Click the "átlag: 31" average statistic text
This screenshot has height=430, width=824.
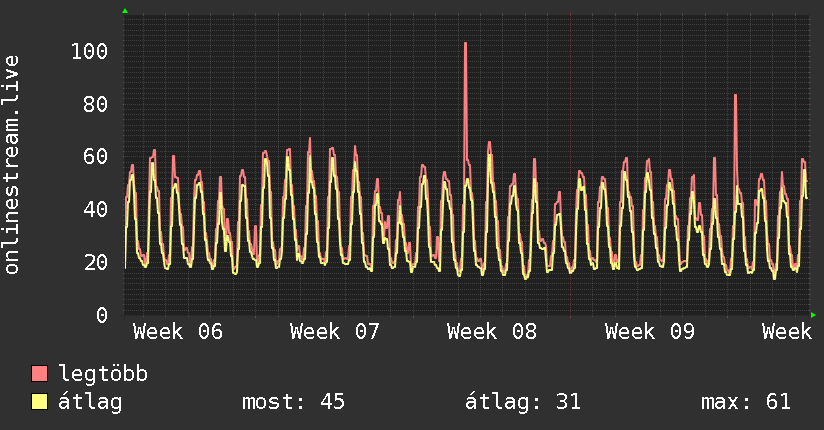(523, 402)
